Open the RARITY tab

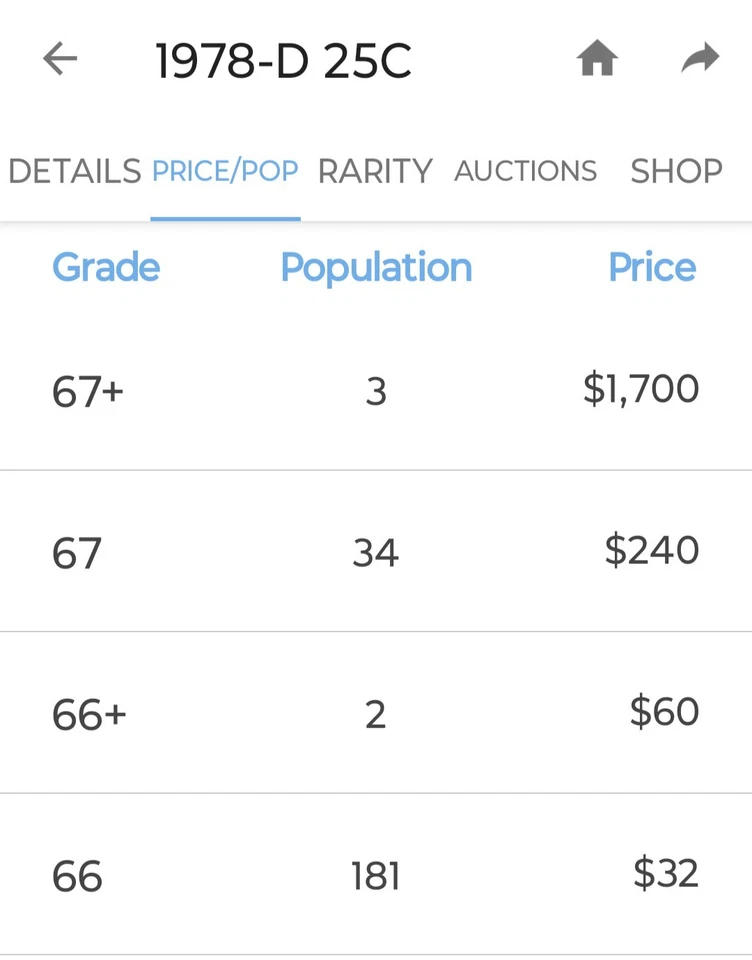click(375, 172)
